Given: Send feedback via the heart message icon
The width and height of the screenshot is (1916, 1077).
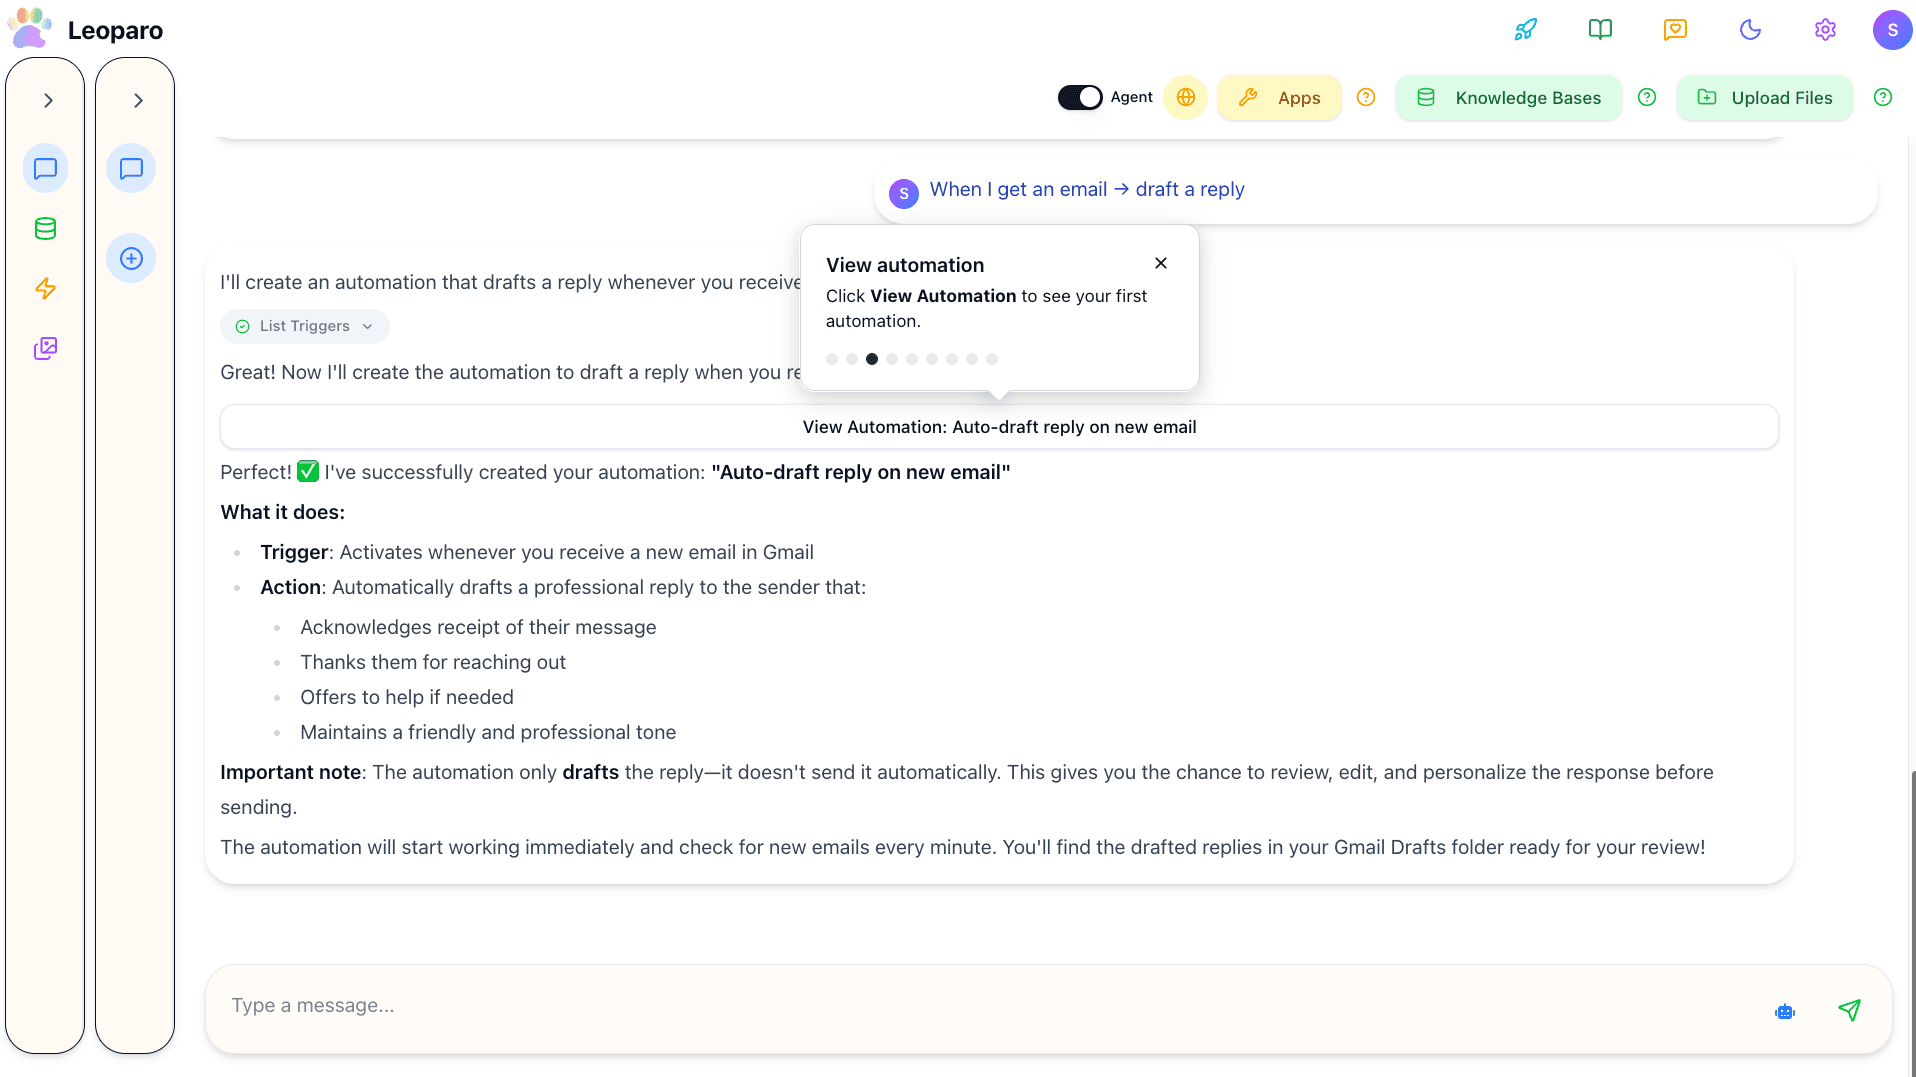Looking at the screenshot, I should 1674,29.
